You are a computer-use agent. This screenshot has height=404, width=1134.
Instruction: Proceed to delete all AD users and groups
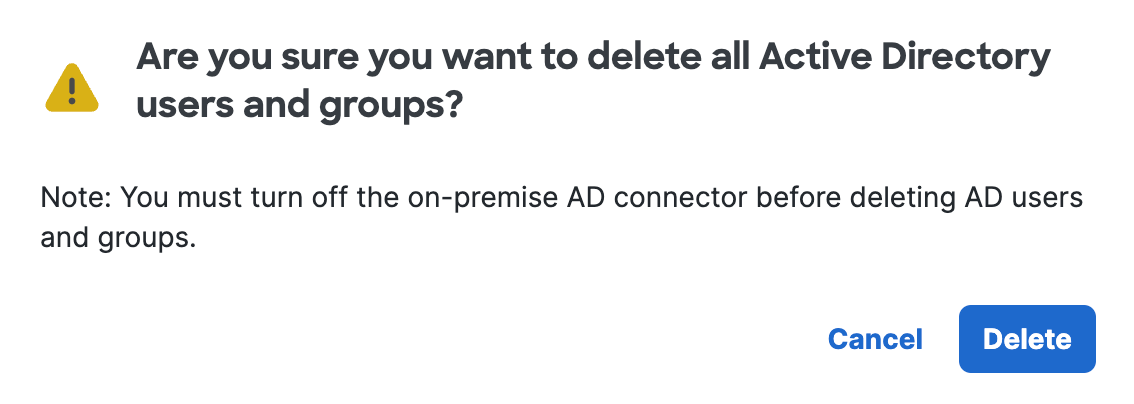[1027, 339]
